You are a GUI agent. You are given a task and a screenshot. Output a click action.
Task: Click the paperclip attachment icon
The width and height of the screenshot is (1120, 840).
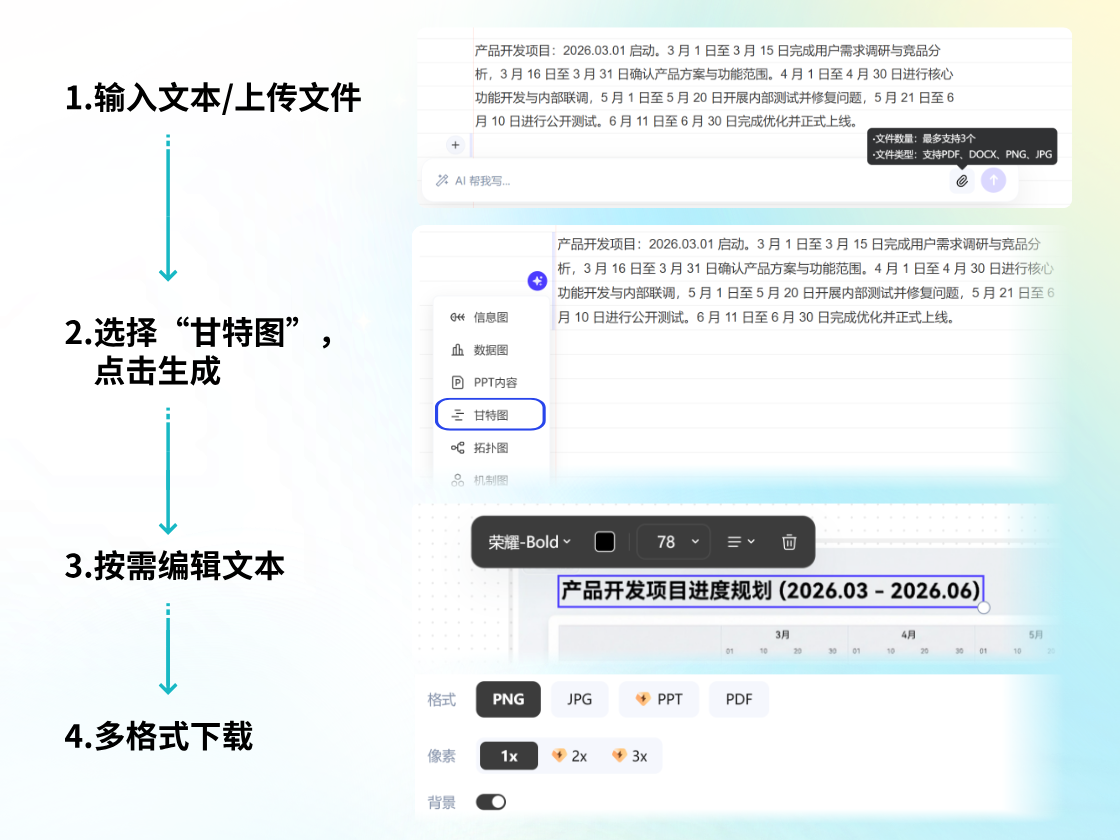click(962, 180)
